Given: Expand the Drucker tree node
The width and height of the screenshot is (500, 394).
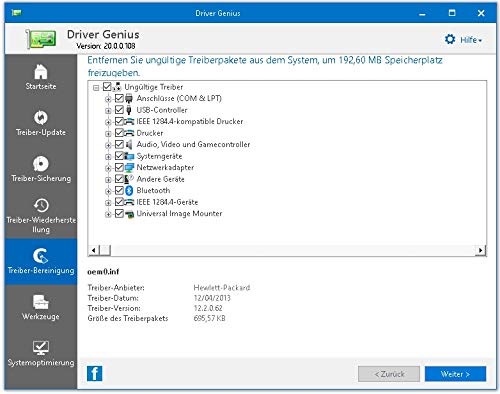Looking at the screenshot, I should tap(108, 134).
